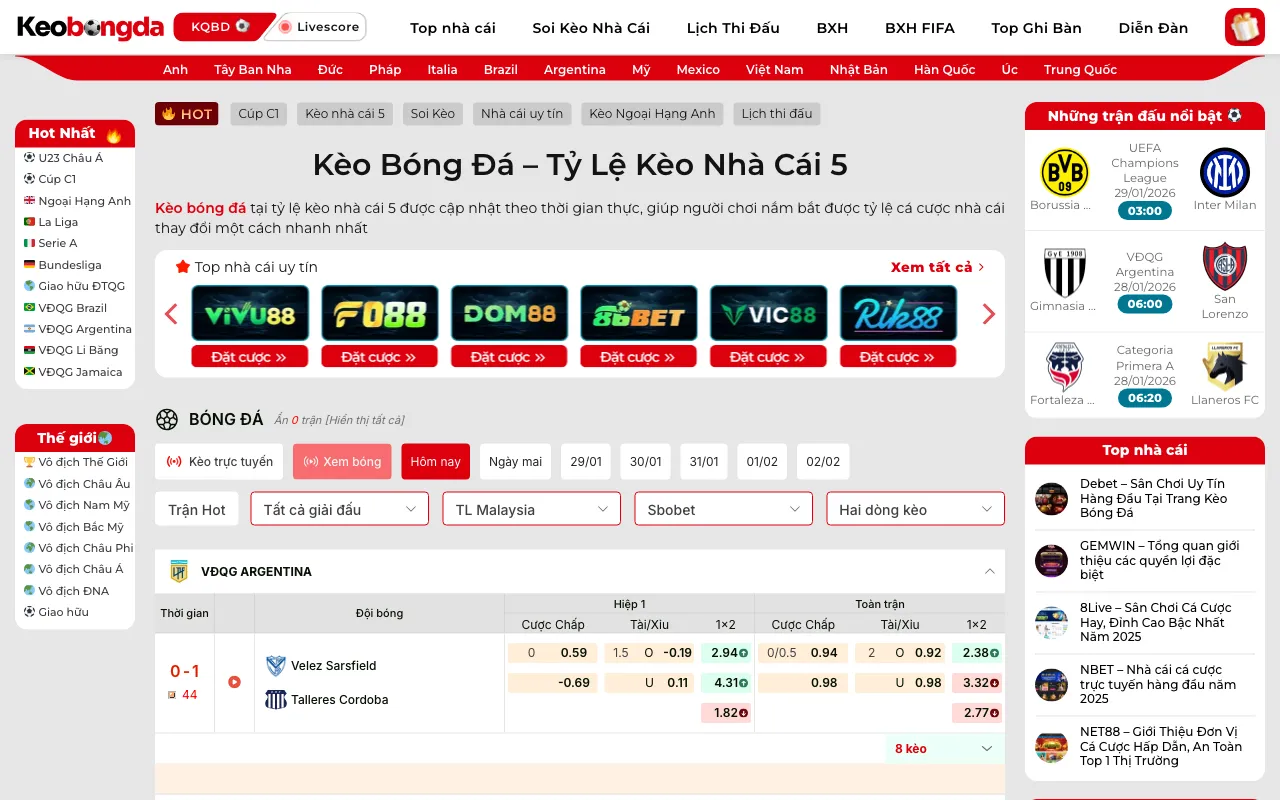The width and height of the screenshot is (1280, 800).
Task: Open the Soi Kèo Nhà Cái menu
Action: click(x=591, y=28)
